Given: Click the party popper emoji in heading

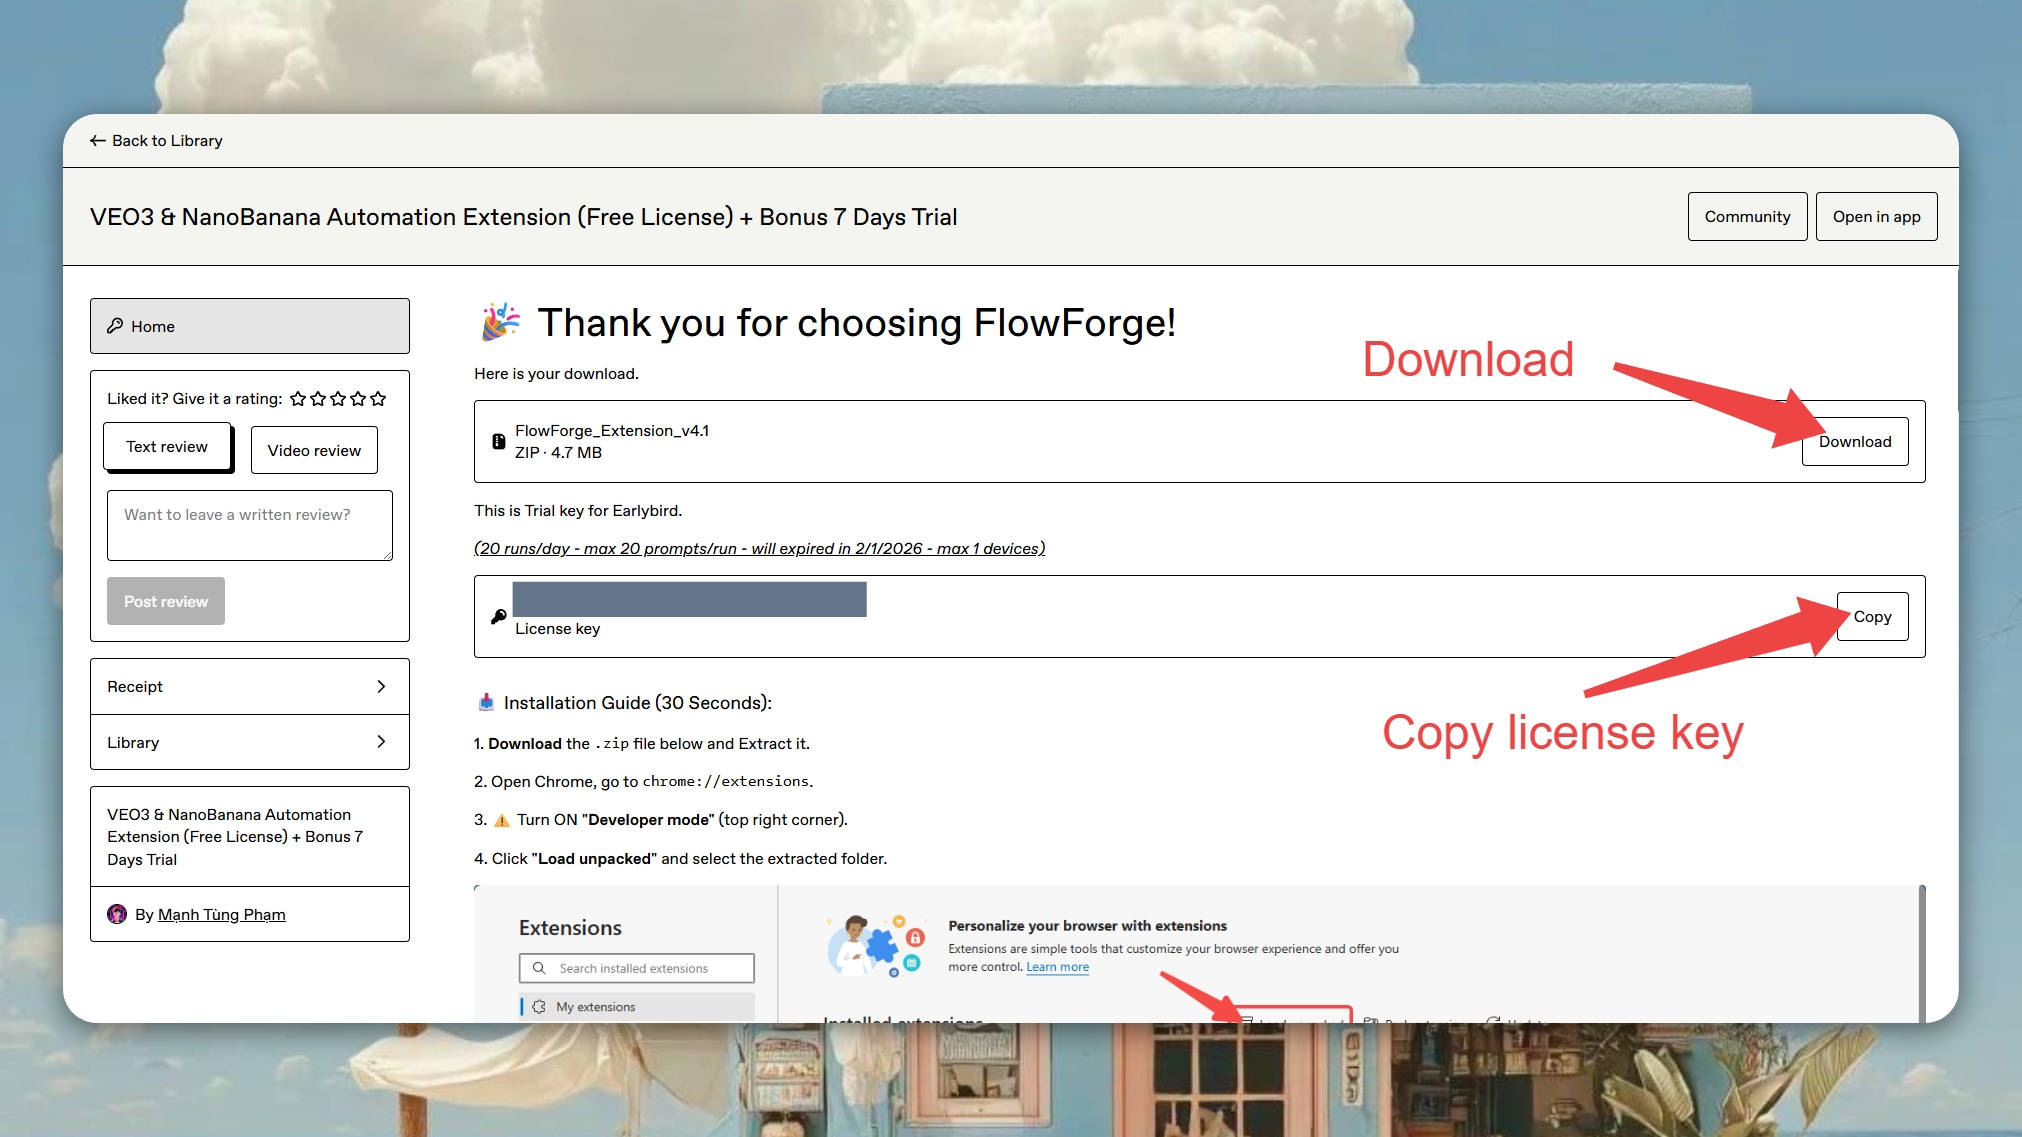Looking at the screenshot, I should (x=500, y=323).
